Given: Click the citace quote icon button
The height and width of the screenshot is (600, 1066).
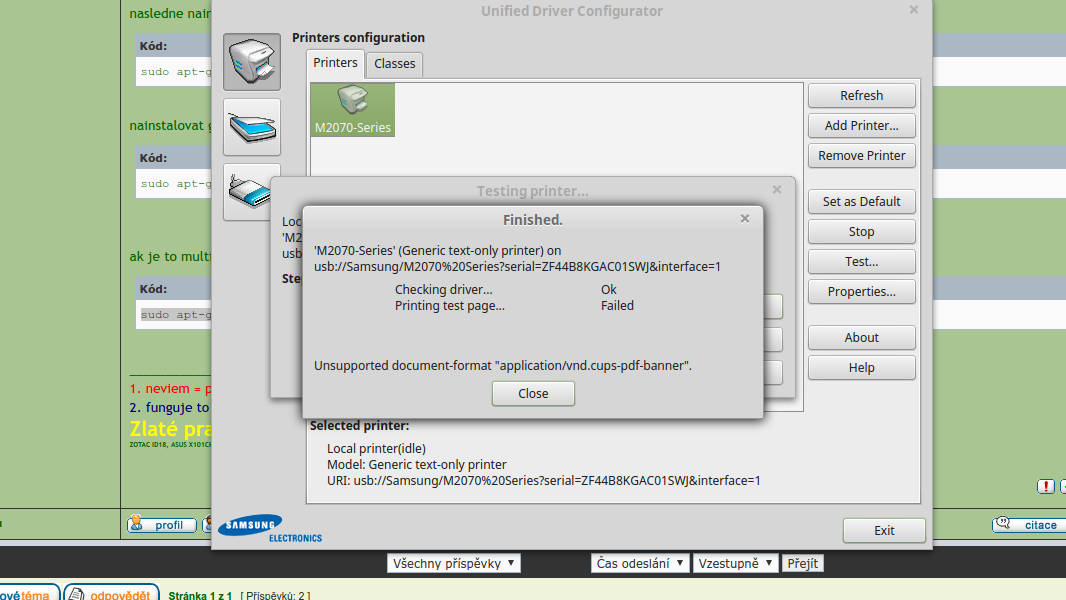Looking at the screenshot, I should pos(1028,525).
